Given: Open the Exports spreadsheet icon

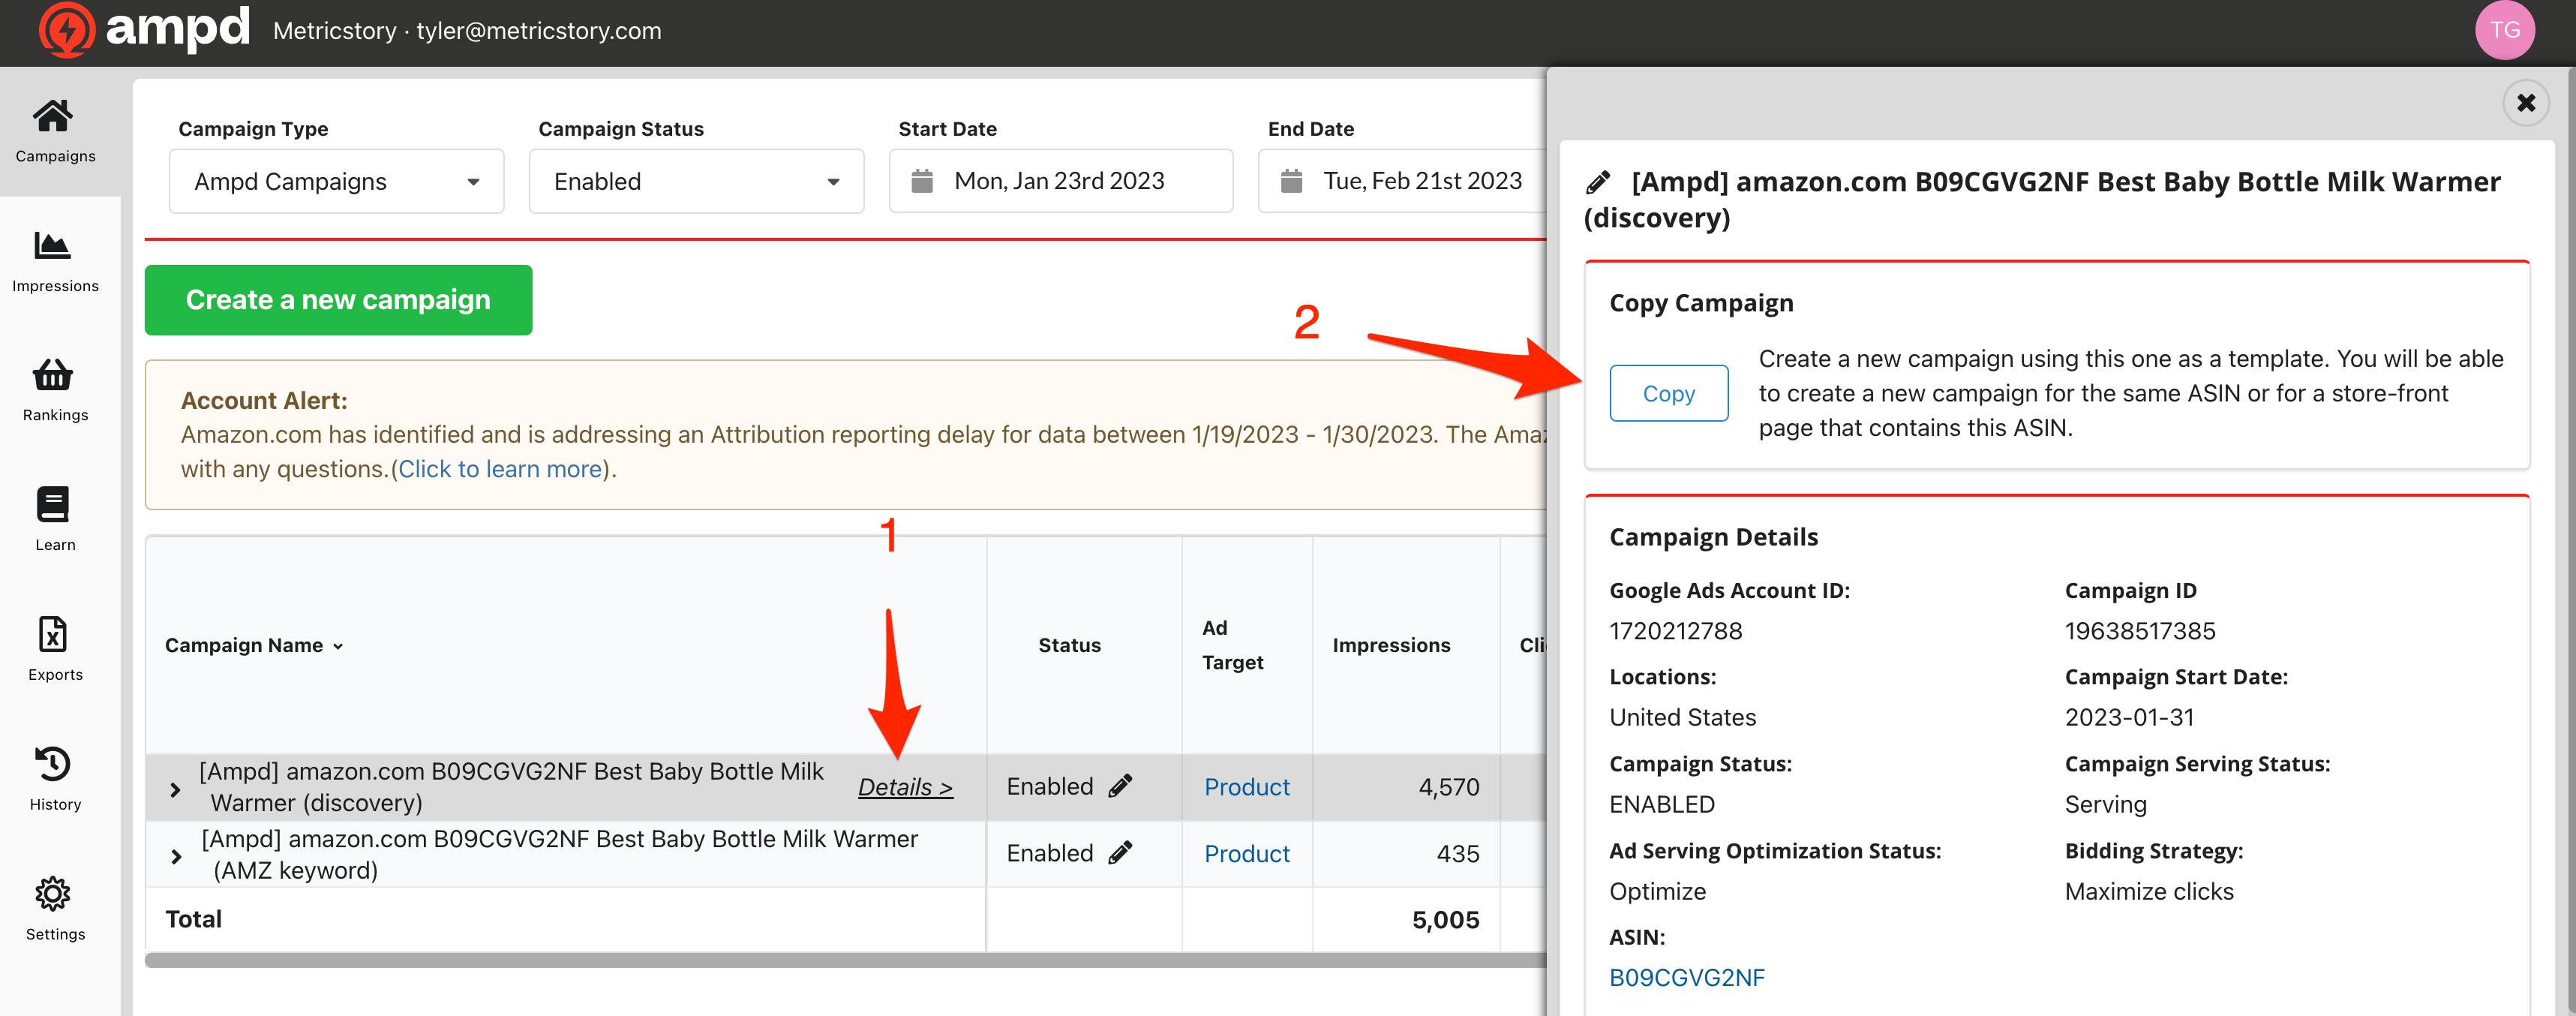Looking at the screenshot, I should pos(53,634).
